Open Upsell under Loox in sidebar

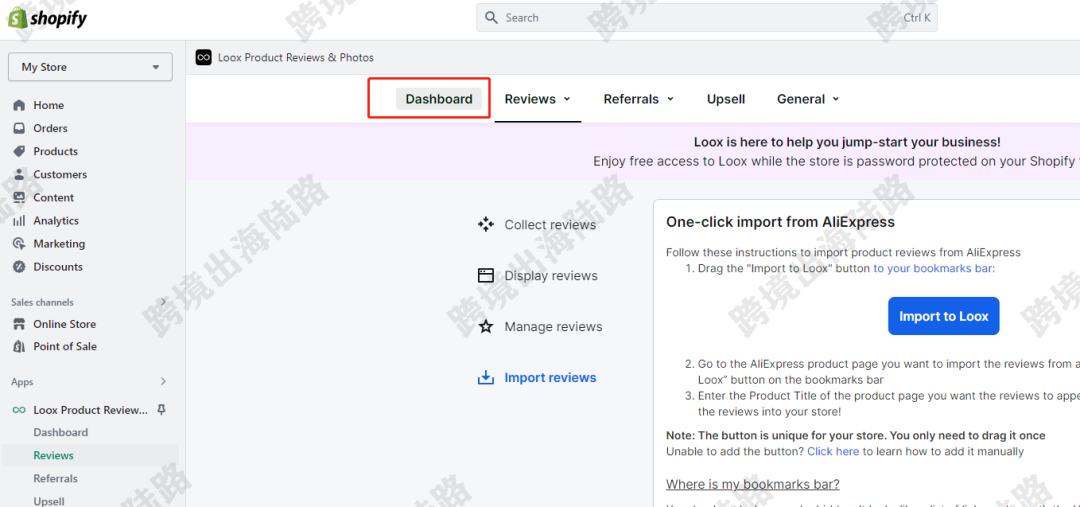49,501
